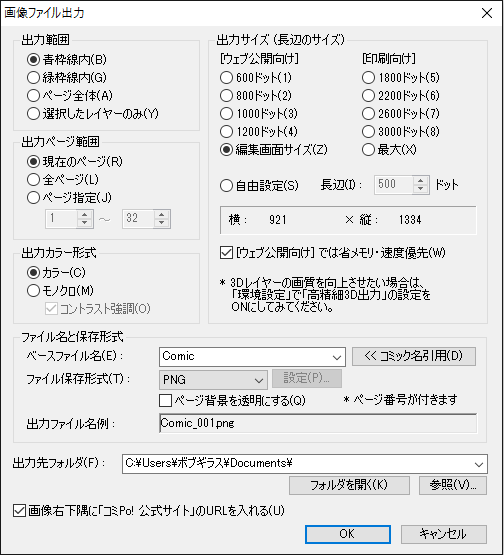Screen dimensions: 504x555
Task: Click 出力ファイル名例 Comic_001.png field
Action: click(318, 423)
